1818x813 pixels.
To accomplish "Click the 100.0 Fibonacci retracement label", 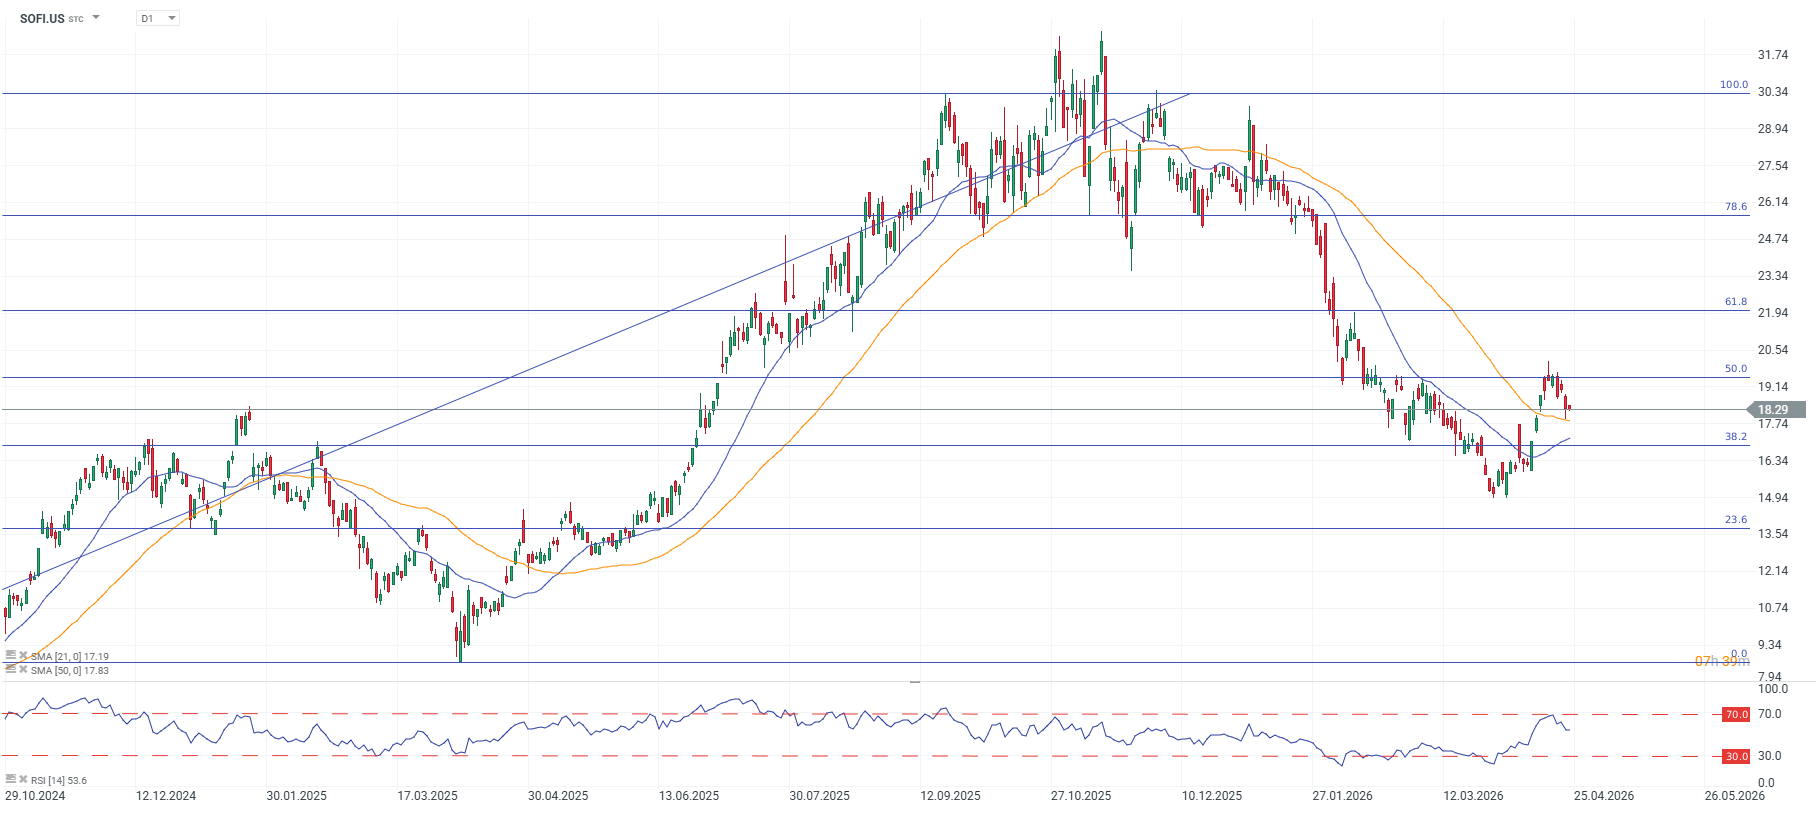I will pyautogui.click(x=1734, y=85).
